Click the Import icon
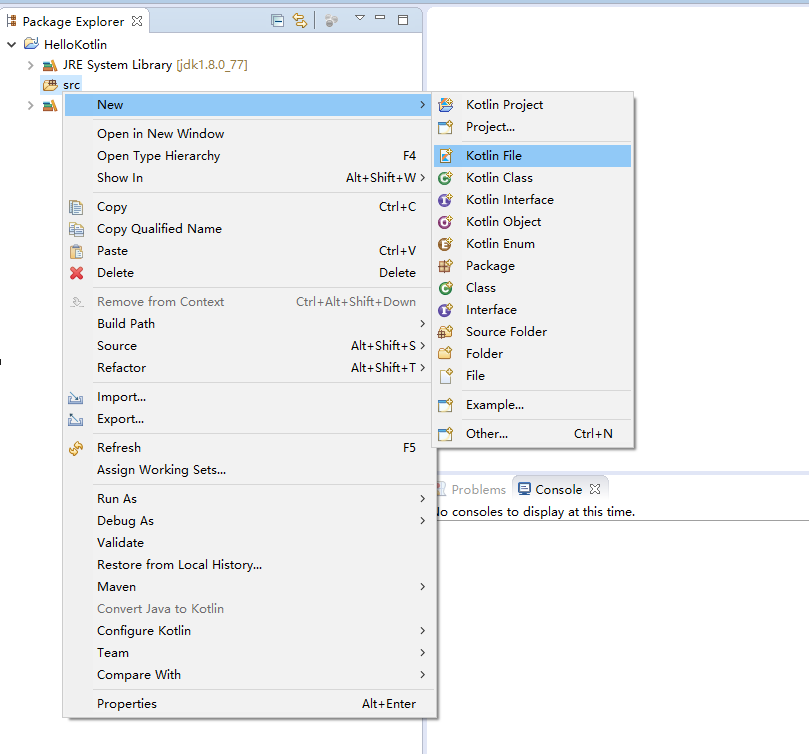809x754 pixels. pos(75,397)
